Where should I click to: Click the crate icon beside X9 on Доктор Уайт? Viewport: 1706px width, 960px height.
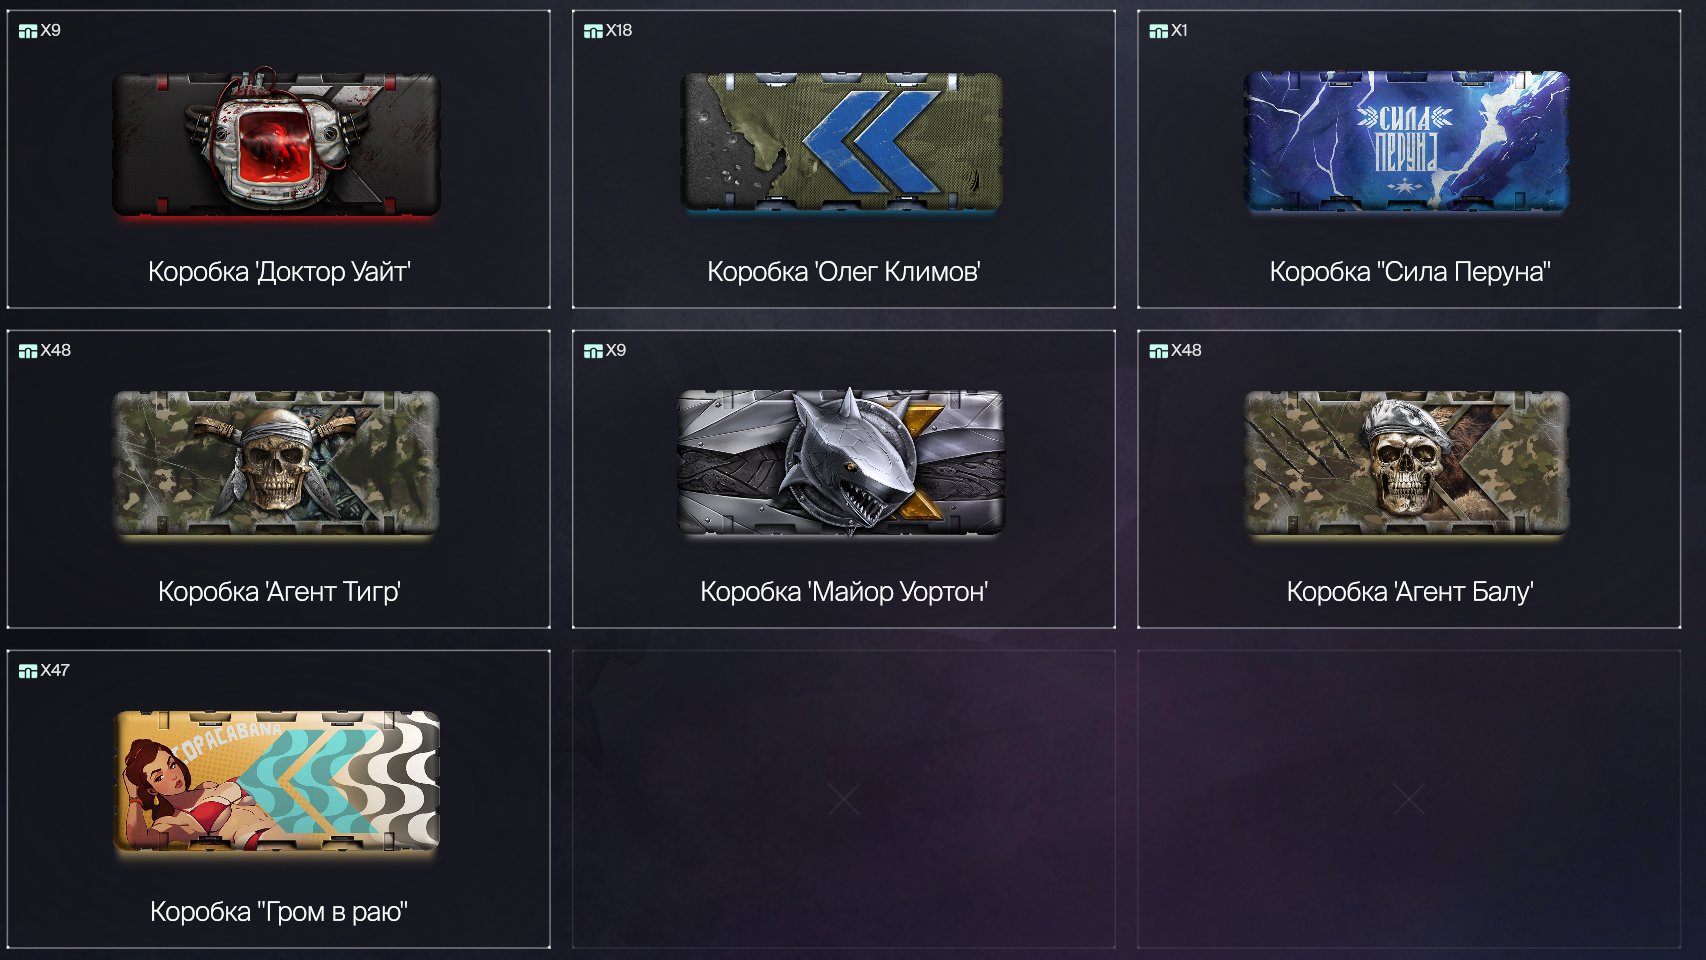[28, 31]
